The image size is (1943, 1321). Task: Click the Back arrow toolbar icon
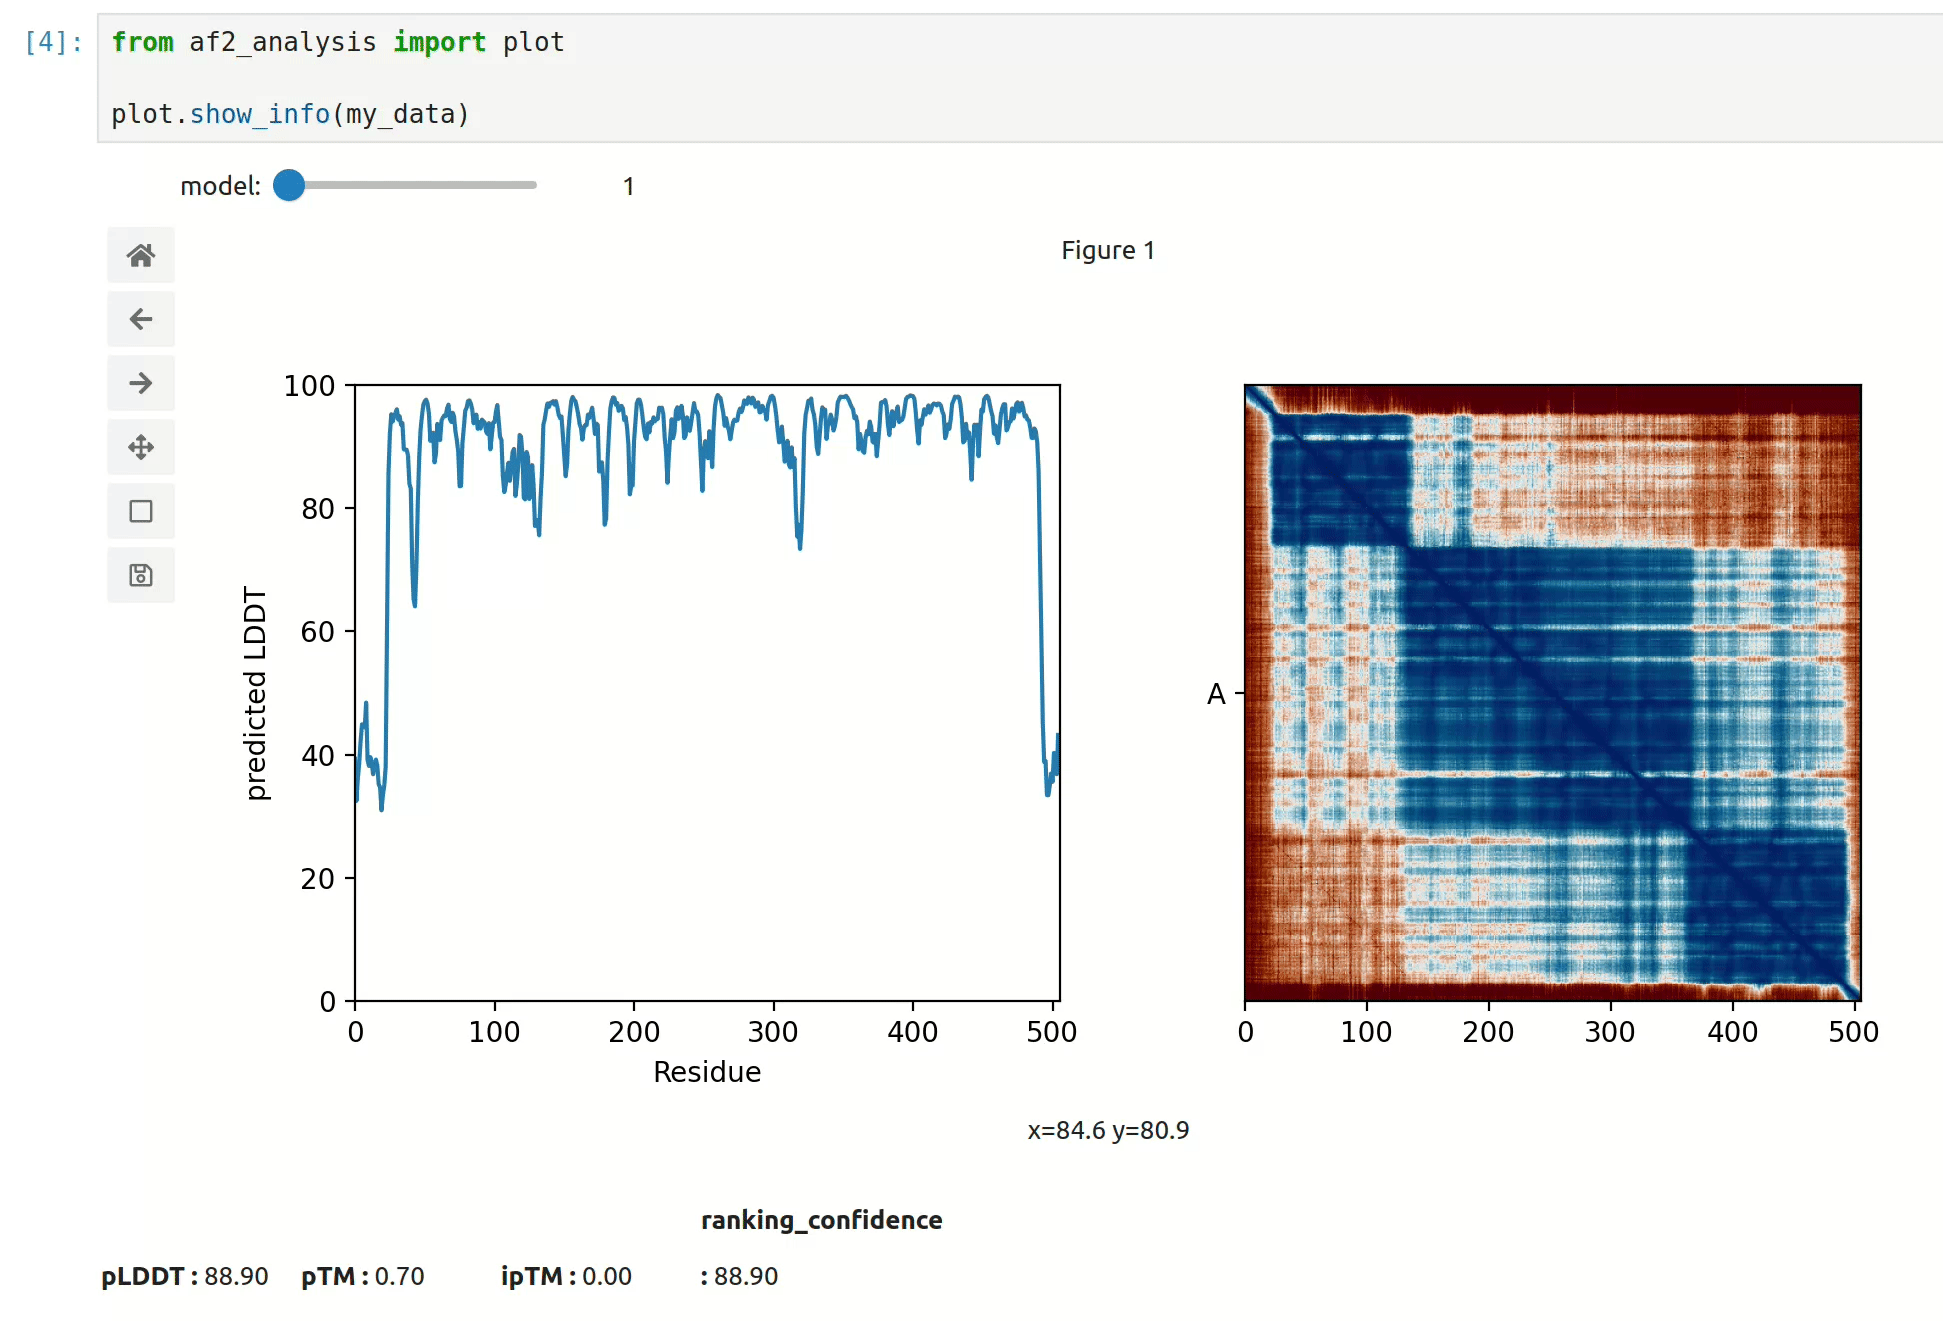[141, 319]
